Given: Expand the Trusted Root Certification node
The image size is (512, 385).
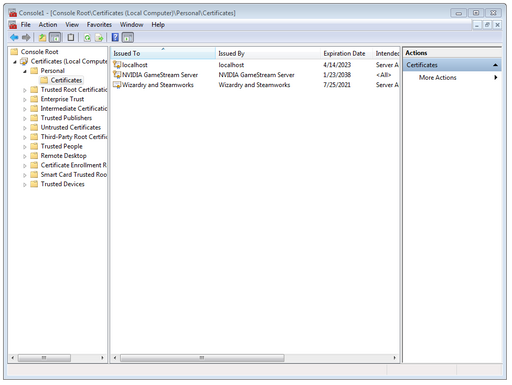Looking at the screenshot, I should [25, 90].
